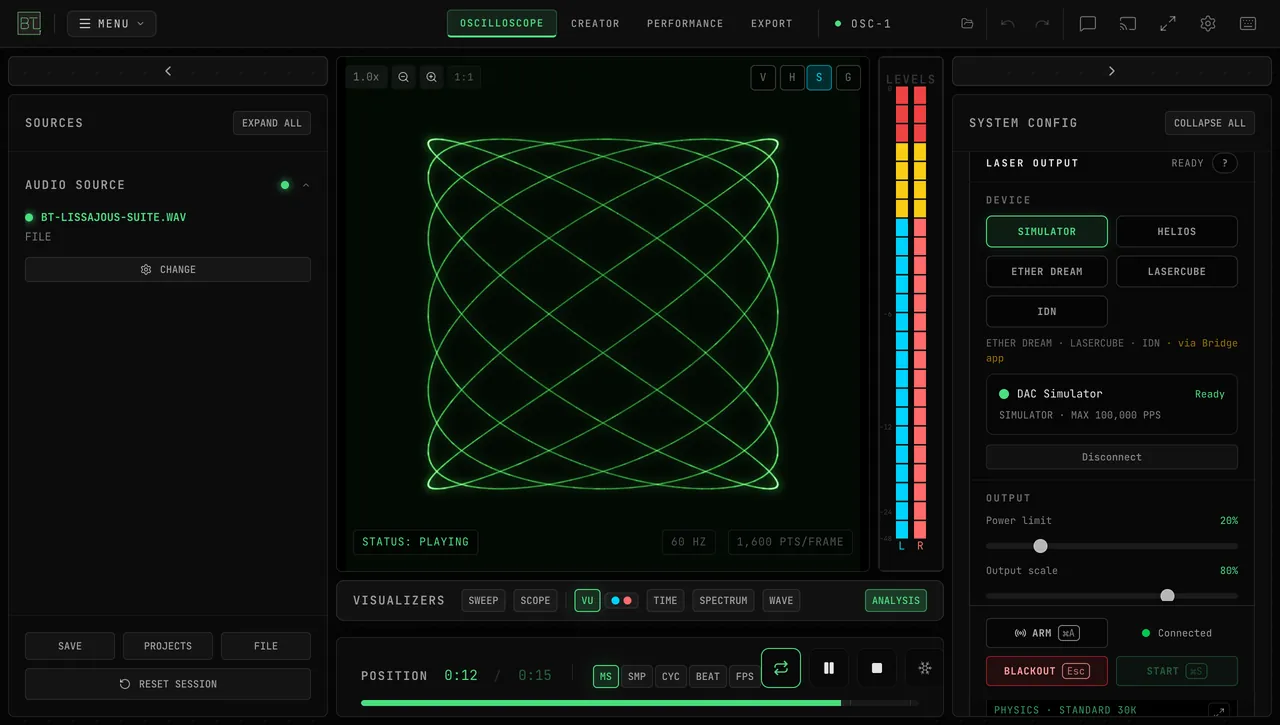
Task: Toggle the H display mode
Action: tap(792, 78)
